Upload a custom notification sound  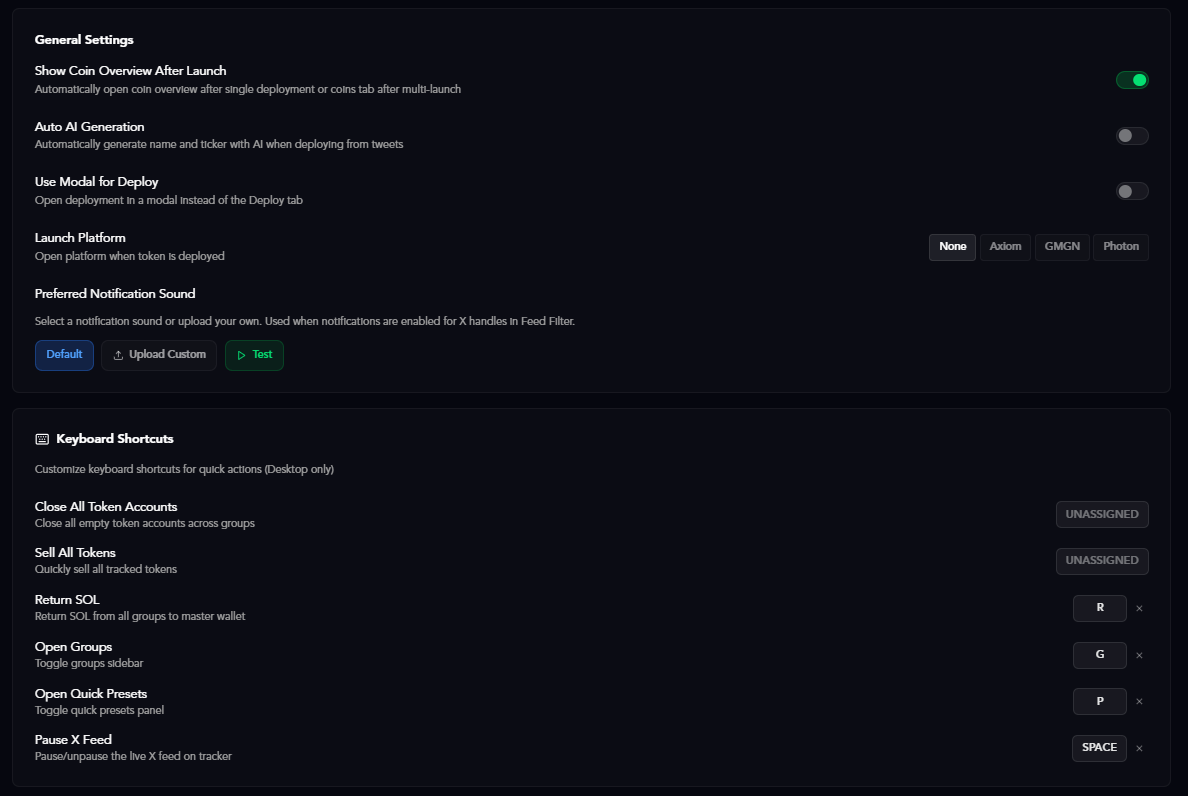tap(158, 354)
